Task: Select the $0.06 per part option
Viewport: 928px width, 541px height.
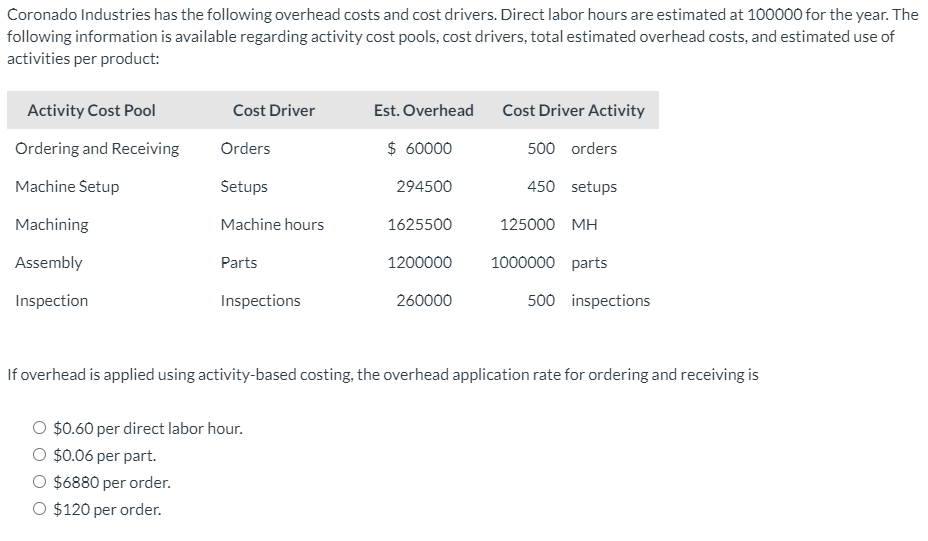Action: click(x=40, y=455)
